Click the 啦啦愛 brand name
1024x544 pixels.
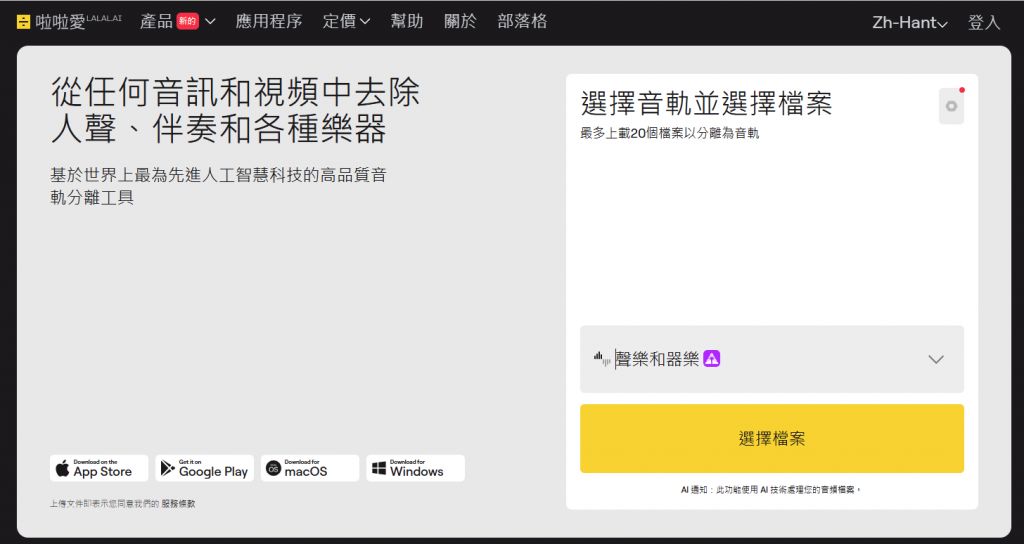(x=61, y=22)
